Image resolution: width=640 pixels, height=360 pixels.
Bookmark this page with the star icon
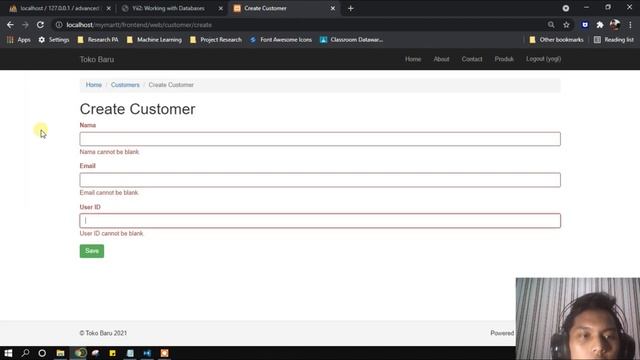566,25
